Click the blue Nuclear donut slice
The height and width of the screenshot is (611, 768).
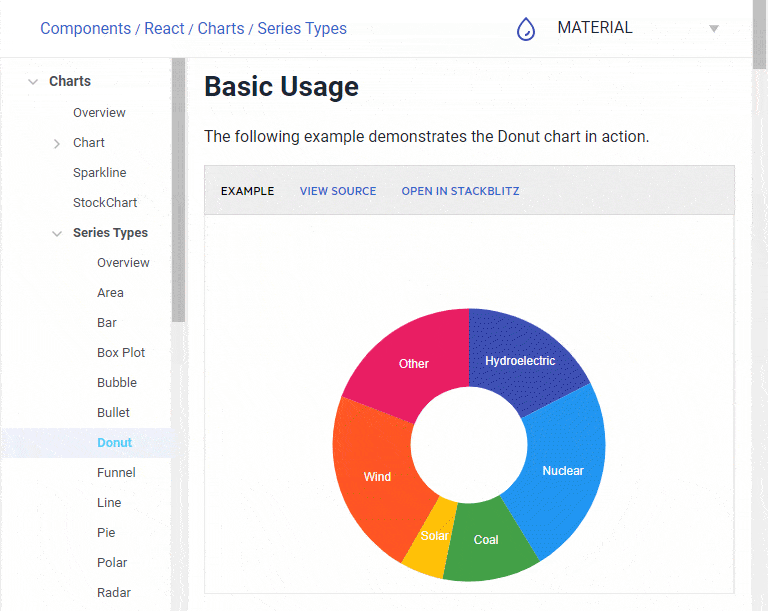coord(563,470)
